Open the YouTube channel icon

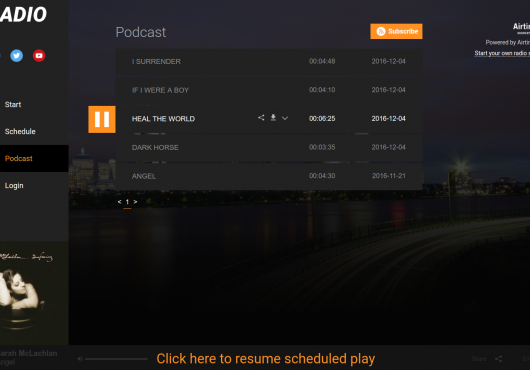(x=39, y=55)
